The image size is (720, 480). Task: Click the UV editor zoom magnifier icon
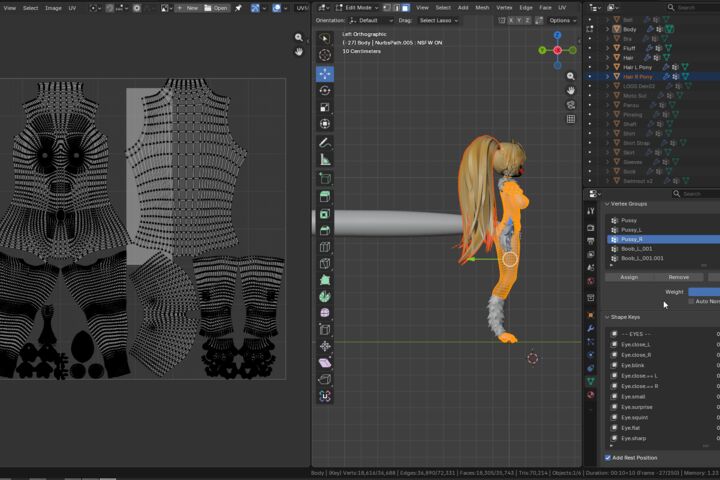tap(299, 37)
